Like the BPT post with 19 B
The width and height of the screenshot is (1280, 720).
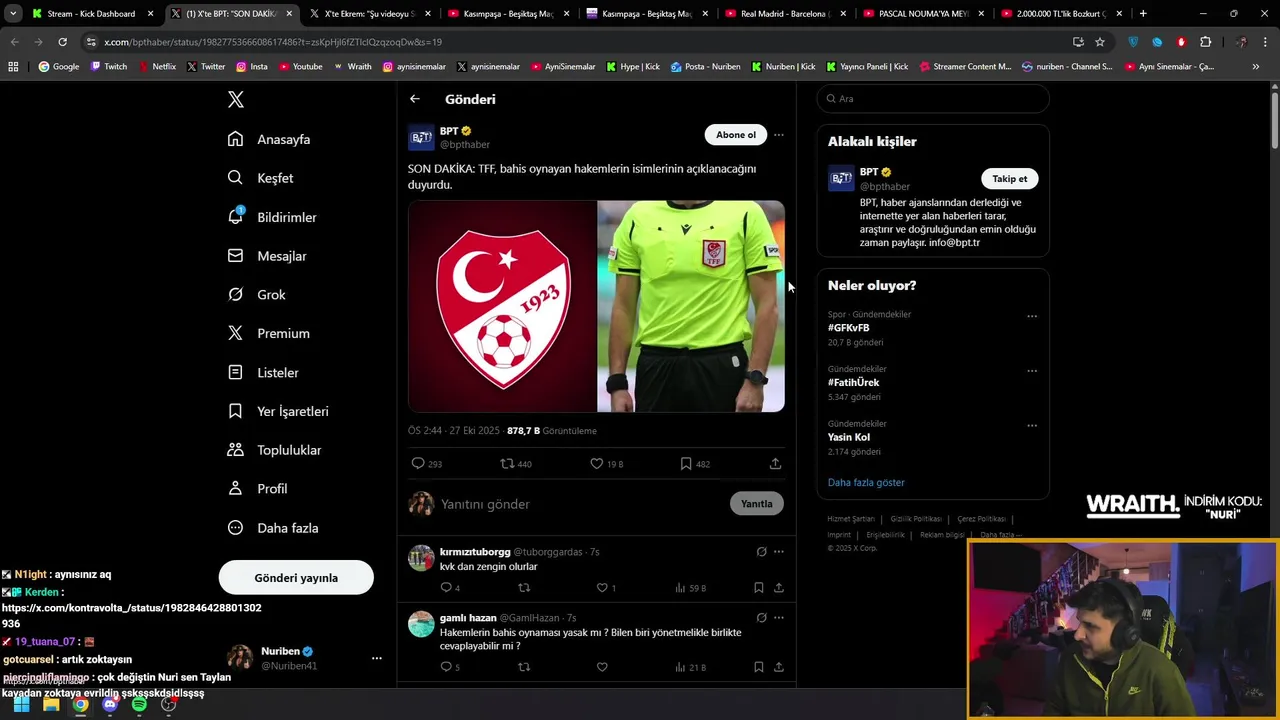coord(606,464)
